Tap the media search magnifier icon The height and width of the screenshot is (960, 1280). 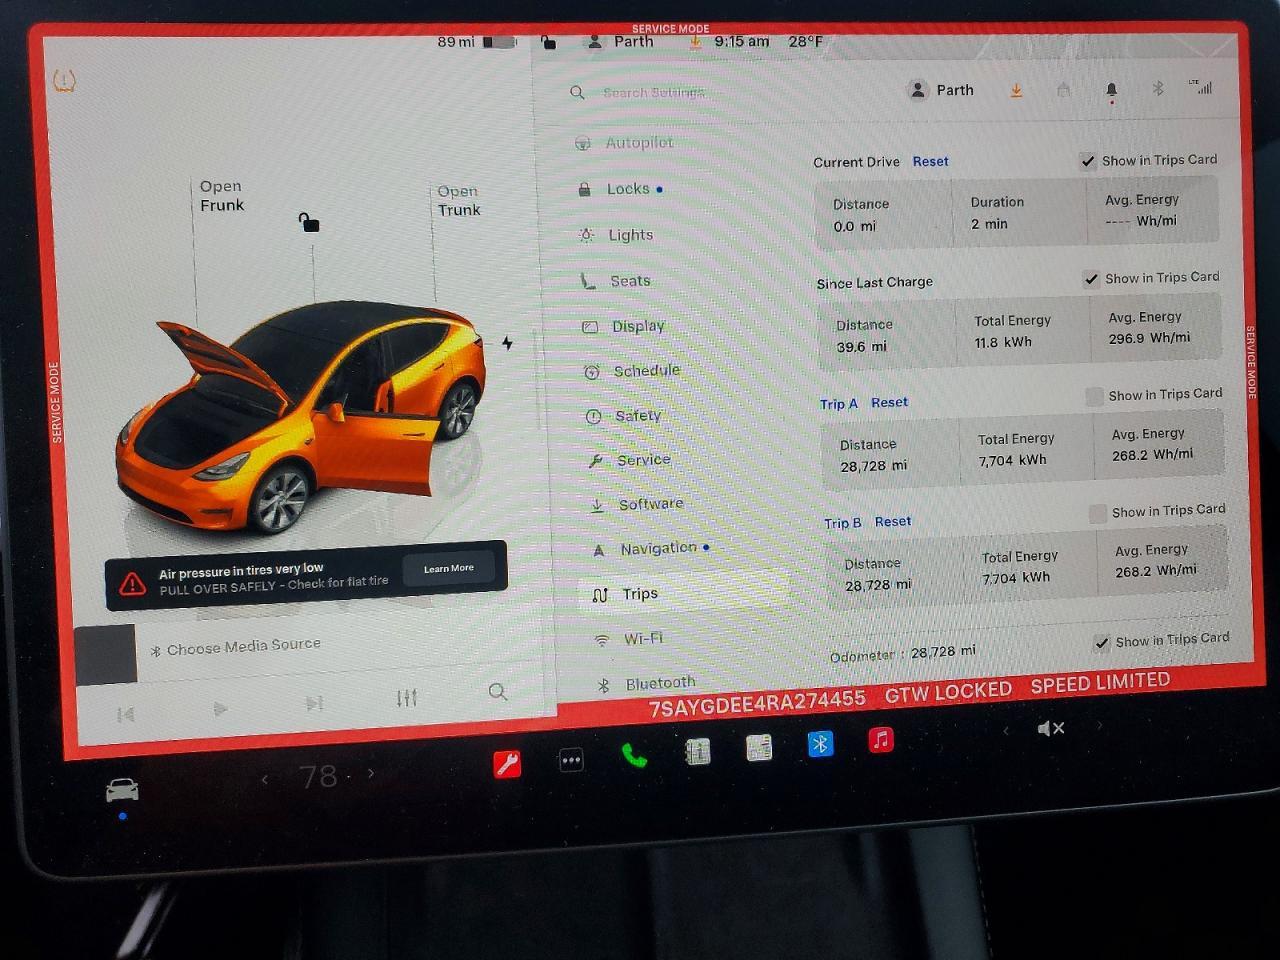point(498,692)
